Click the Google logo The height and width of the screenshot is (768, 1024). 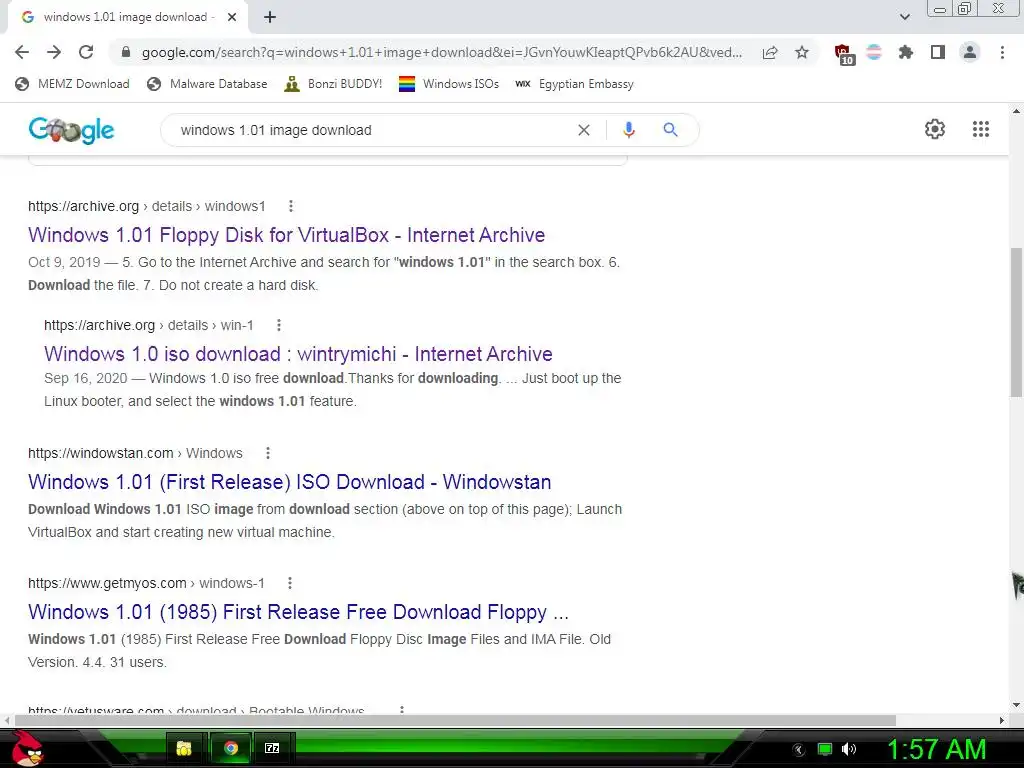[x=71, y=130]
